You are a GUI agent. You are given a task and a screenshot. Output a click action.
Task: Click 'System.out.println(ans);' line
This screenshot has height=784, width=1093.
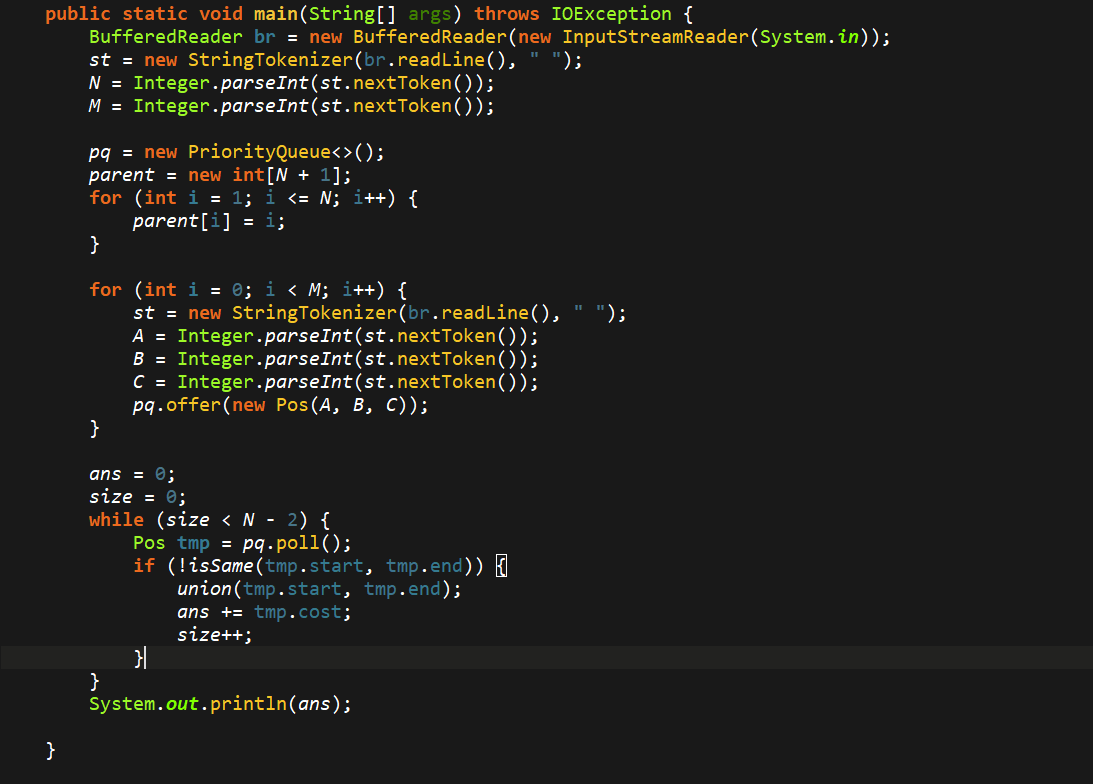220,704
